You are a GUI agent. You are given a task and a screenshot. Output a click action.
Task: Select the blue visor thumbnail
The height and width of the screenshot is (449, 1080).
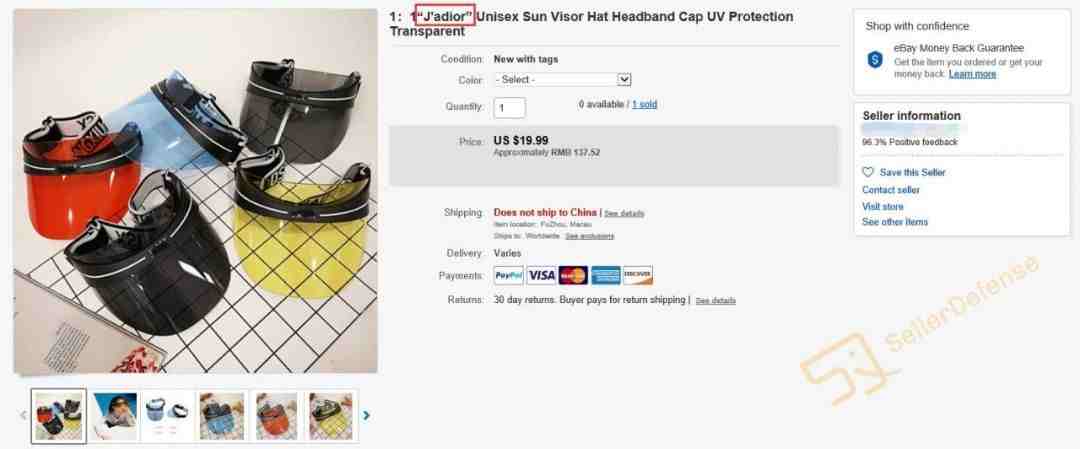click(222, 416)
